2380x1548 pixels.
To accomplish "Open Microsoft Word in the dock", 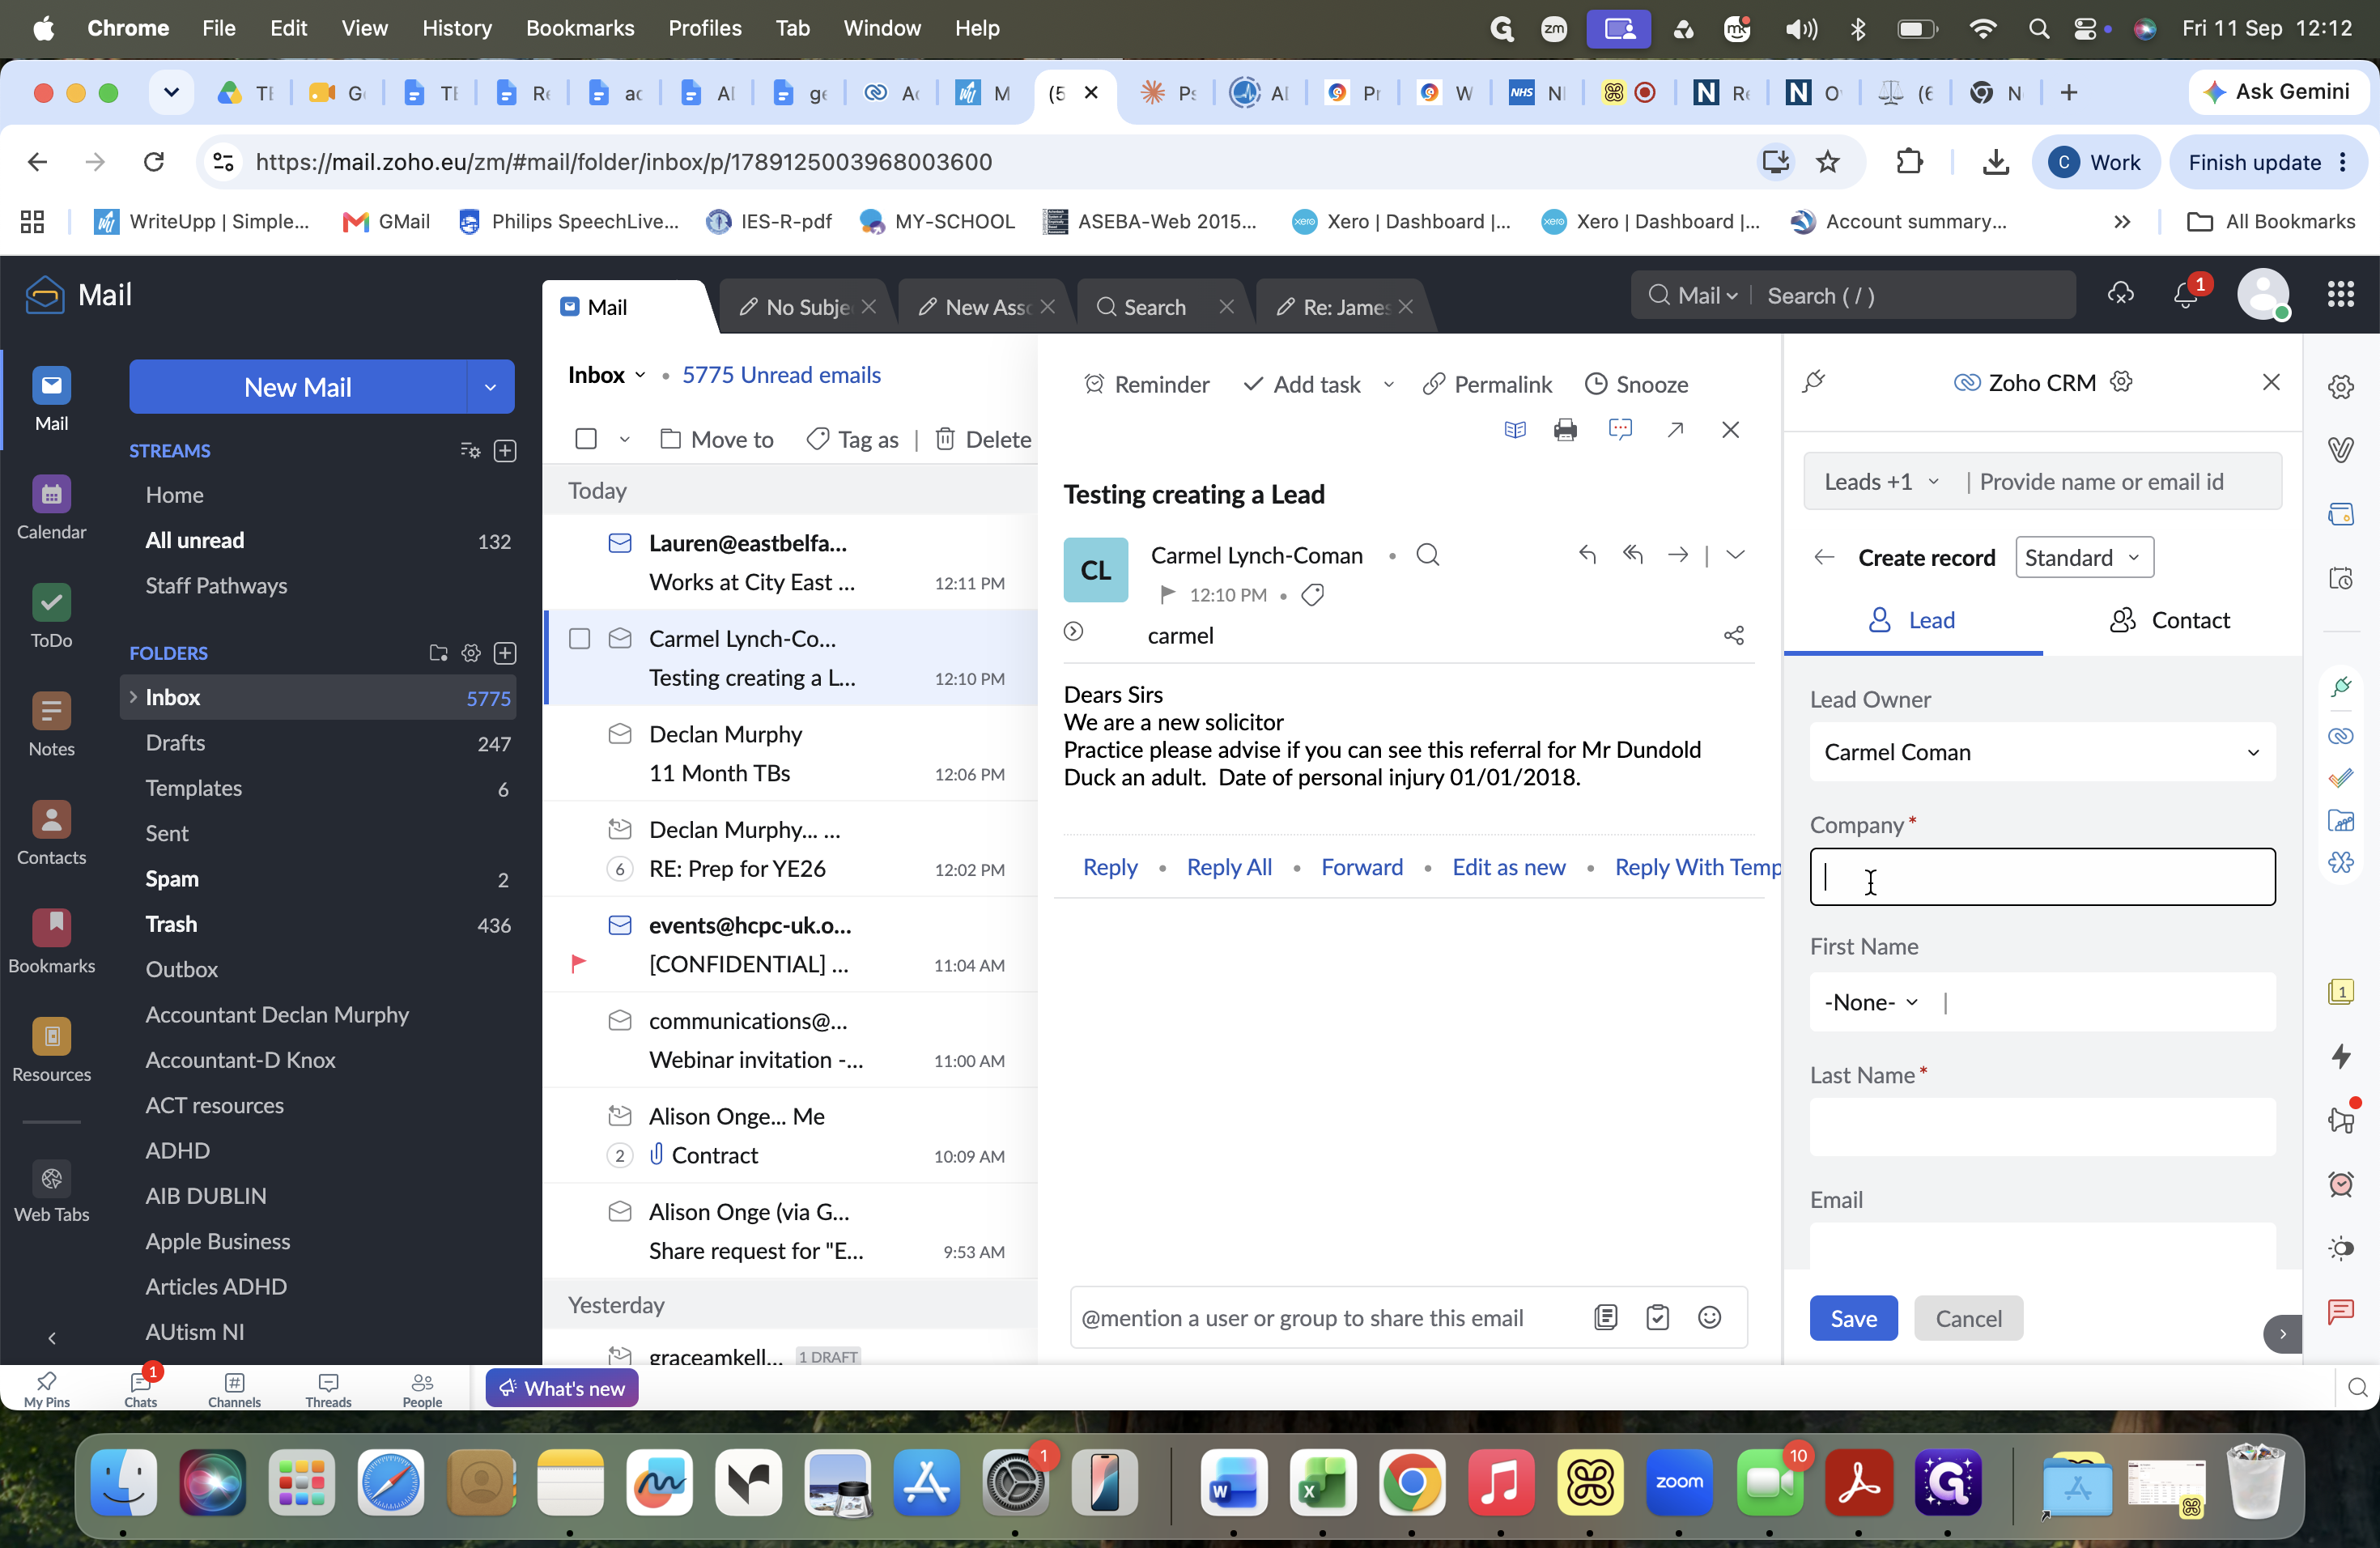I will pyautogui.click(x=1233, y=1482).
